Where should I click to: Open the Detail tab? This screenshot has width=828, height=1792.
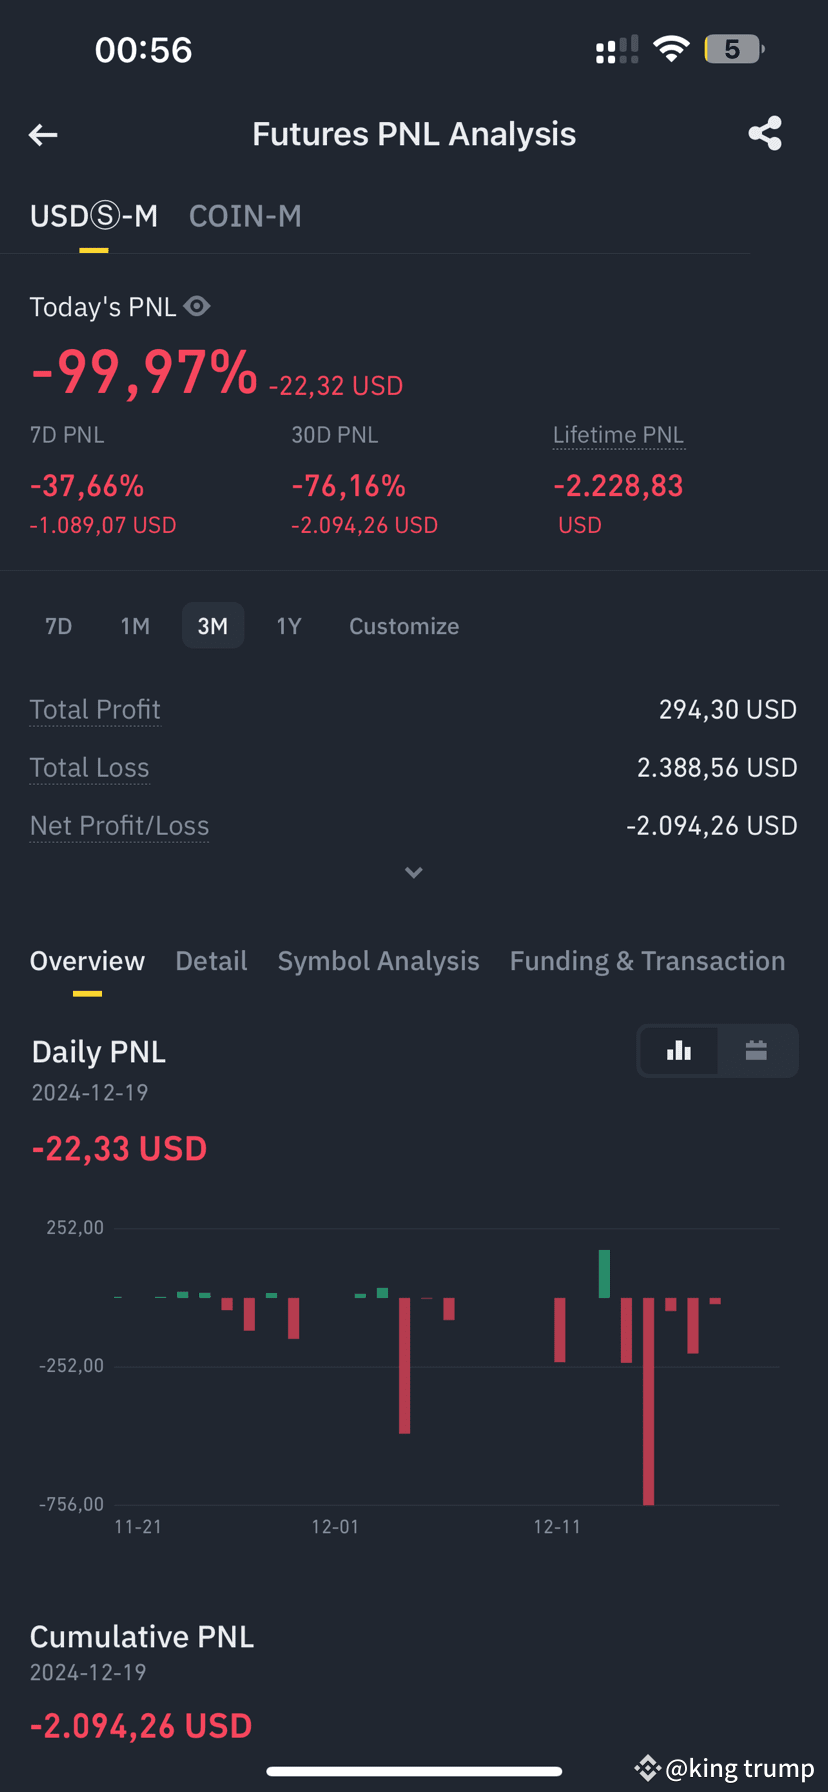pyautogui.click(x=211, y=961)
